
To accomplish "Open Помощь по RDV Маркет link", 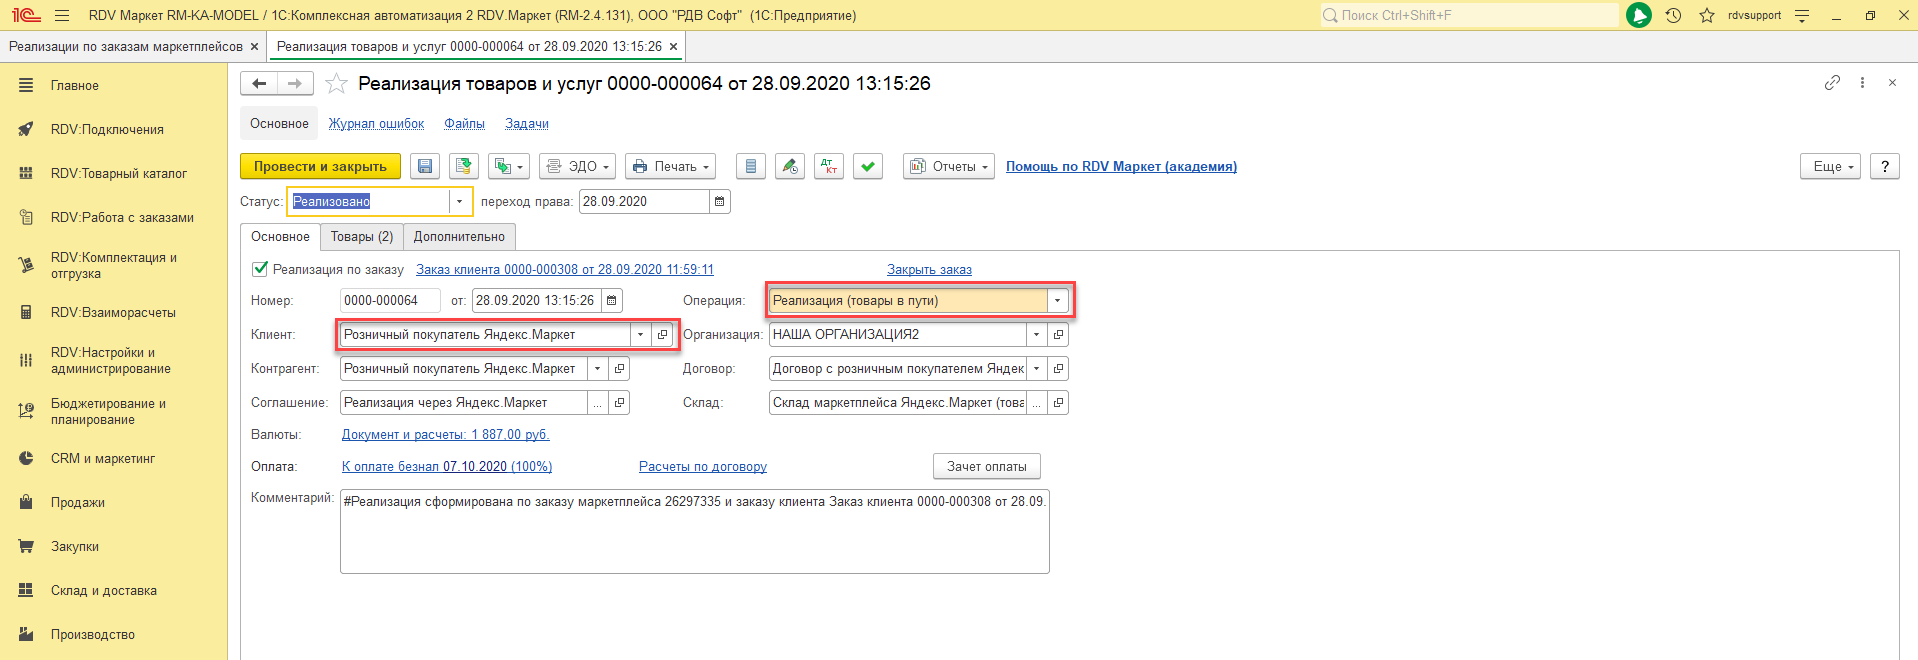I will point(1121,166).
